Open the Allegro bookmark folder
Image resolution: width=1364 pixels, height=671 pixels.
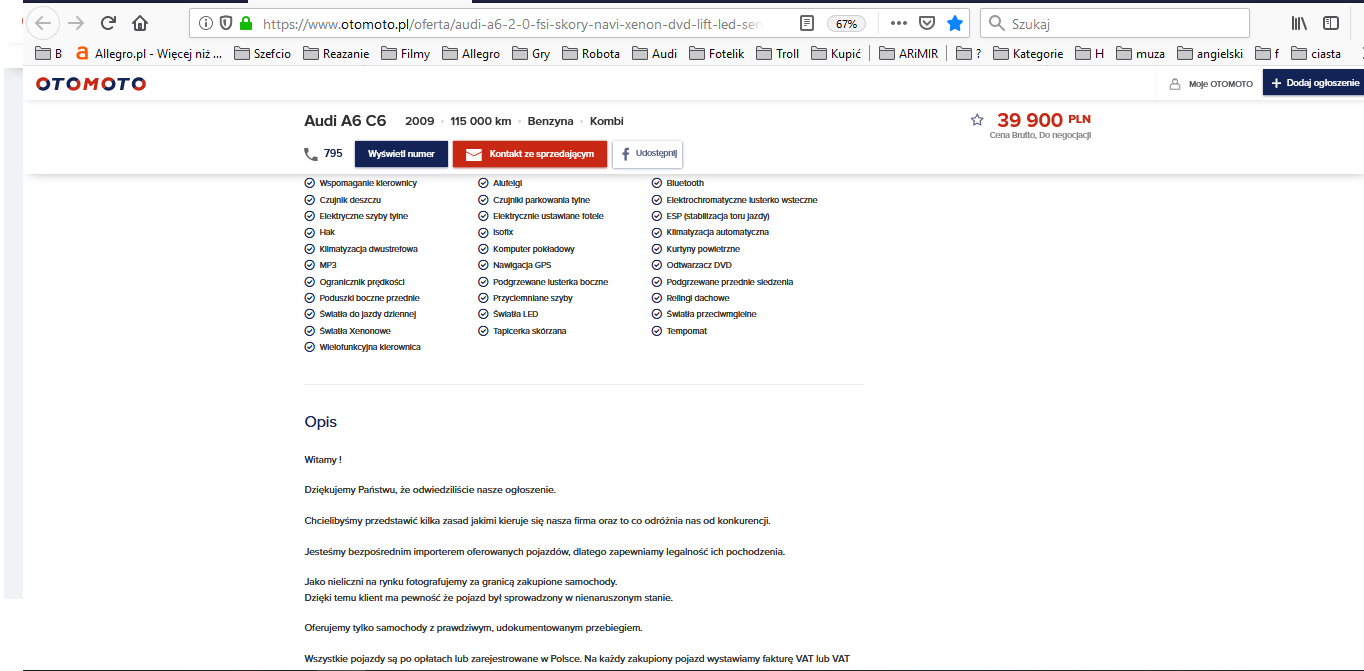click(471, 53)
